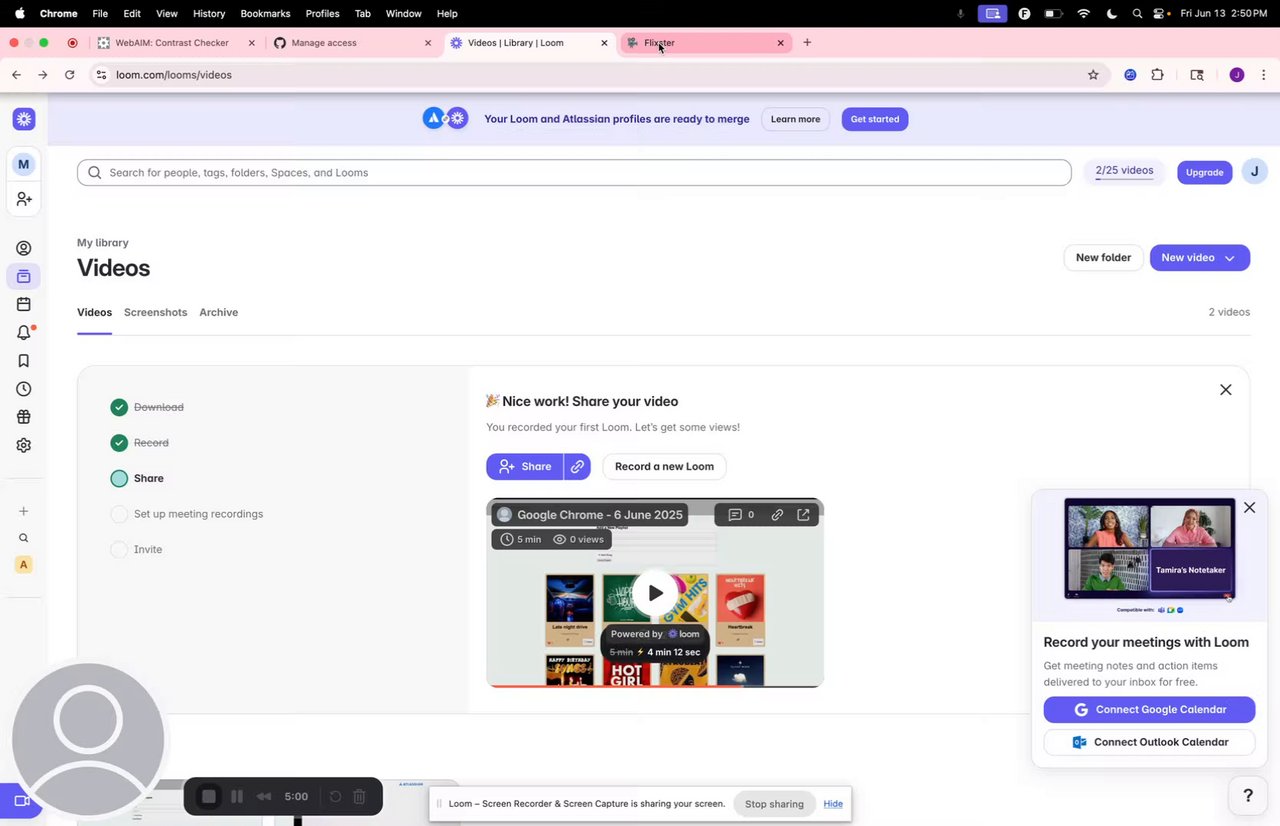Open the Bookmarks menu in menu bar
This screenshot has height=826, width=1280.
click(x=265, y=13)
